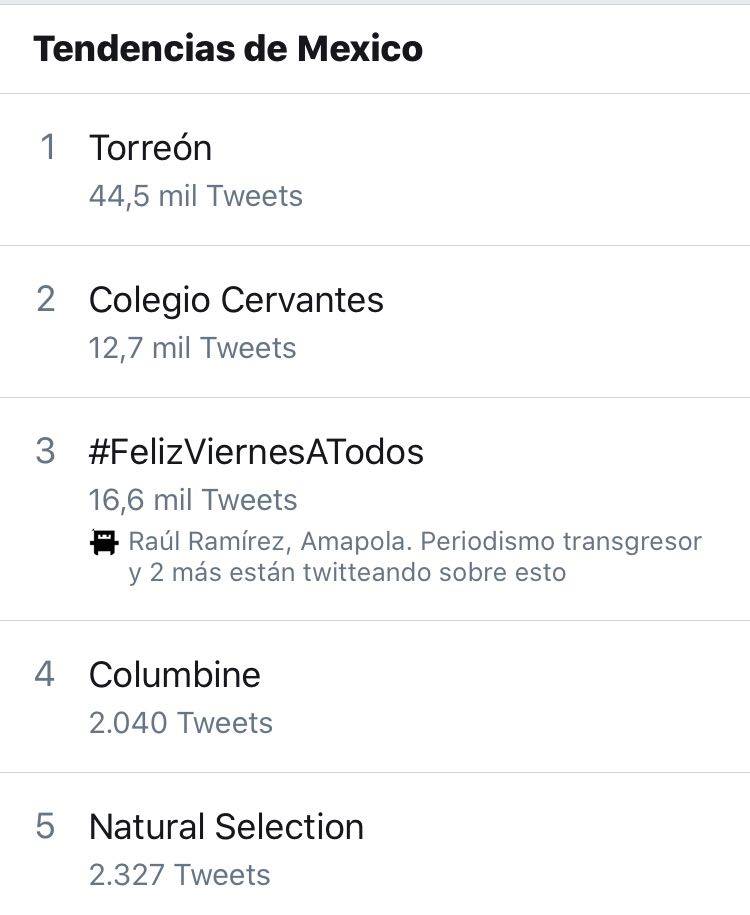Click the rank number 5 beside Natural Selection
The image size is (750, 915).
click(x=45, y=827)
